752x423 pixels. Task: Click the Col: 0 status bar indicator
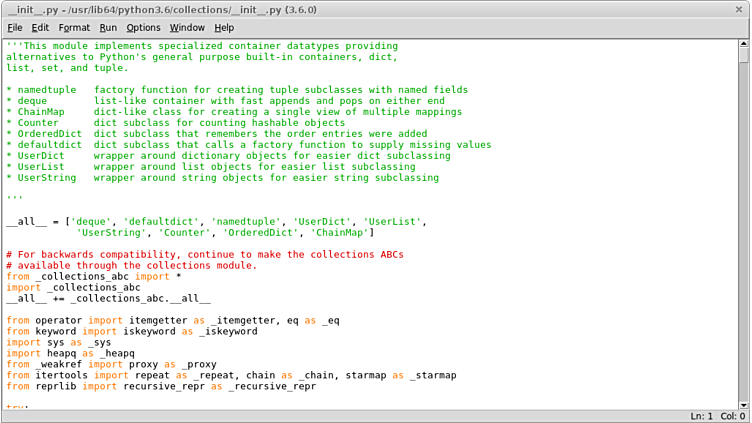point(732,415)
